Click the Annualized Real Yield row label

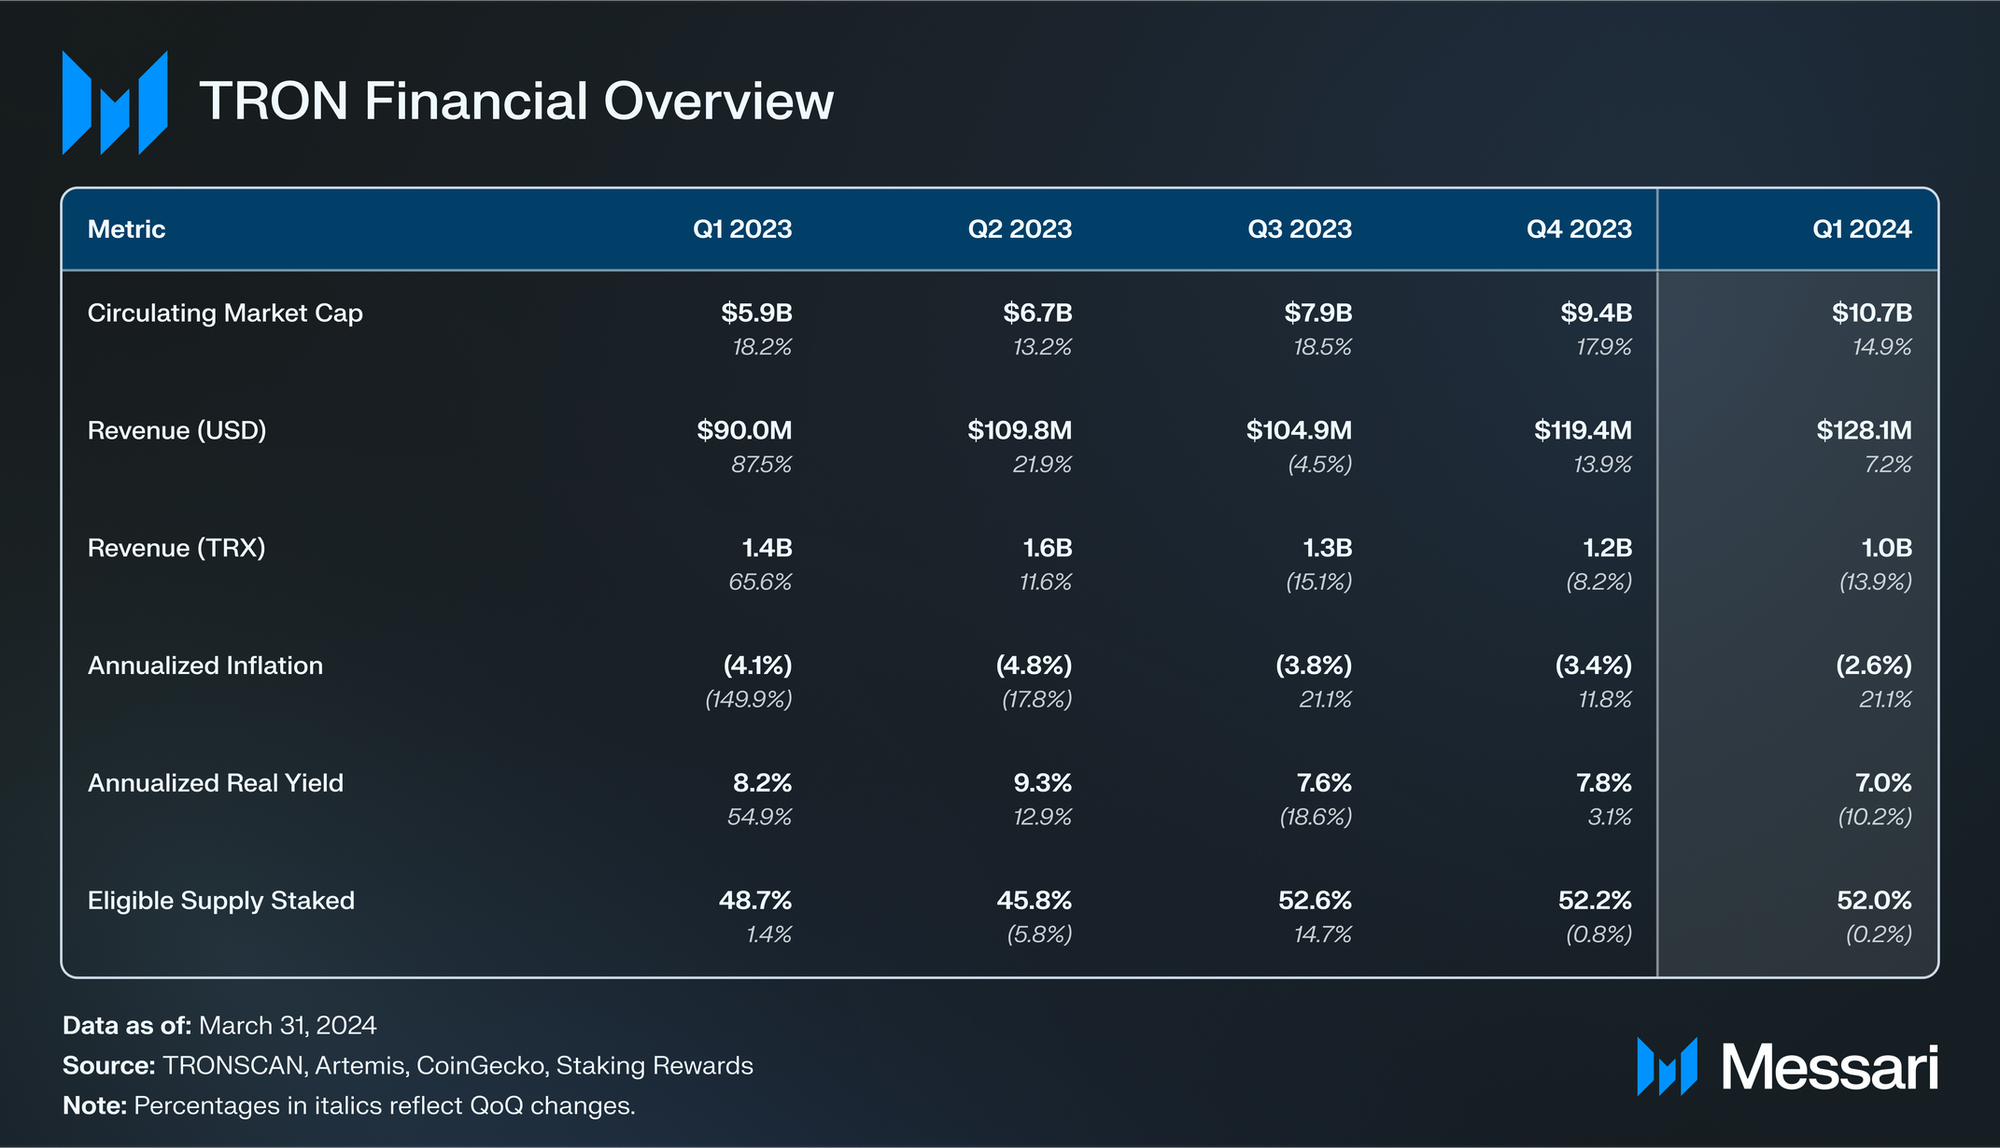215,783
